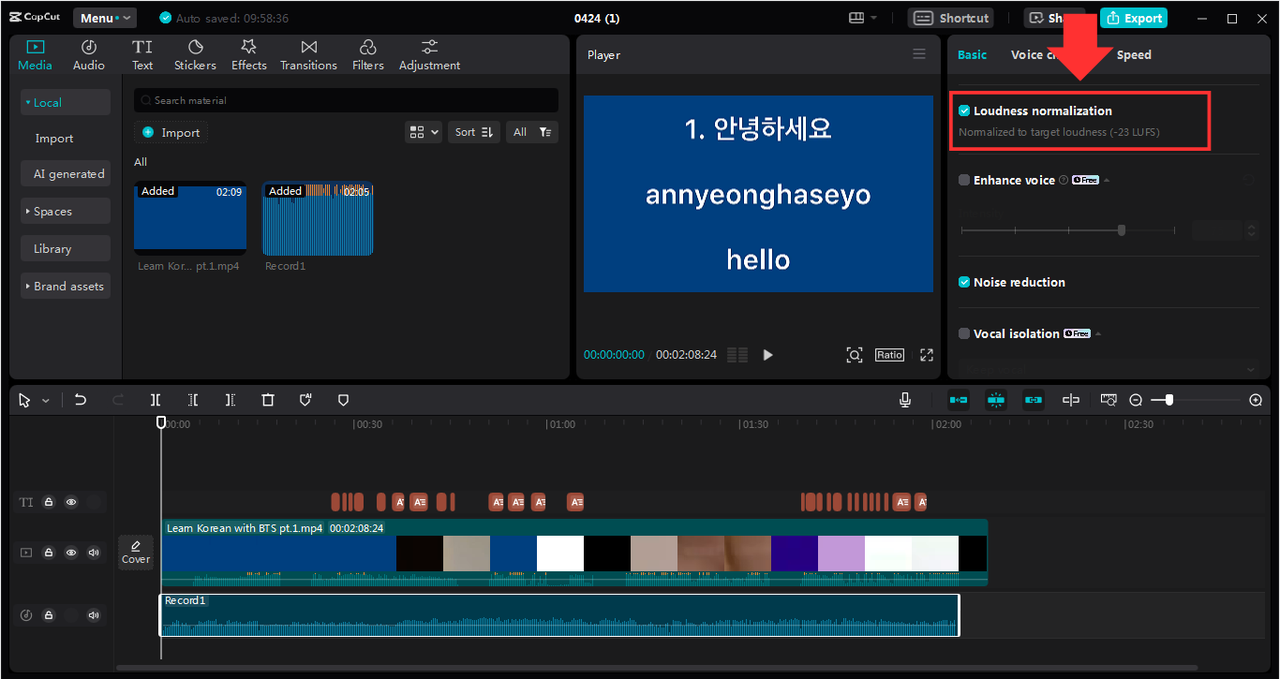Click the Delete left trim tool

[x=193, y=400]
